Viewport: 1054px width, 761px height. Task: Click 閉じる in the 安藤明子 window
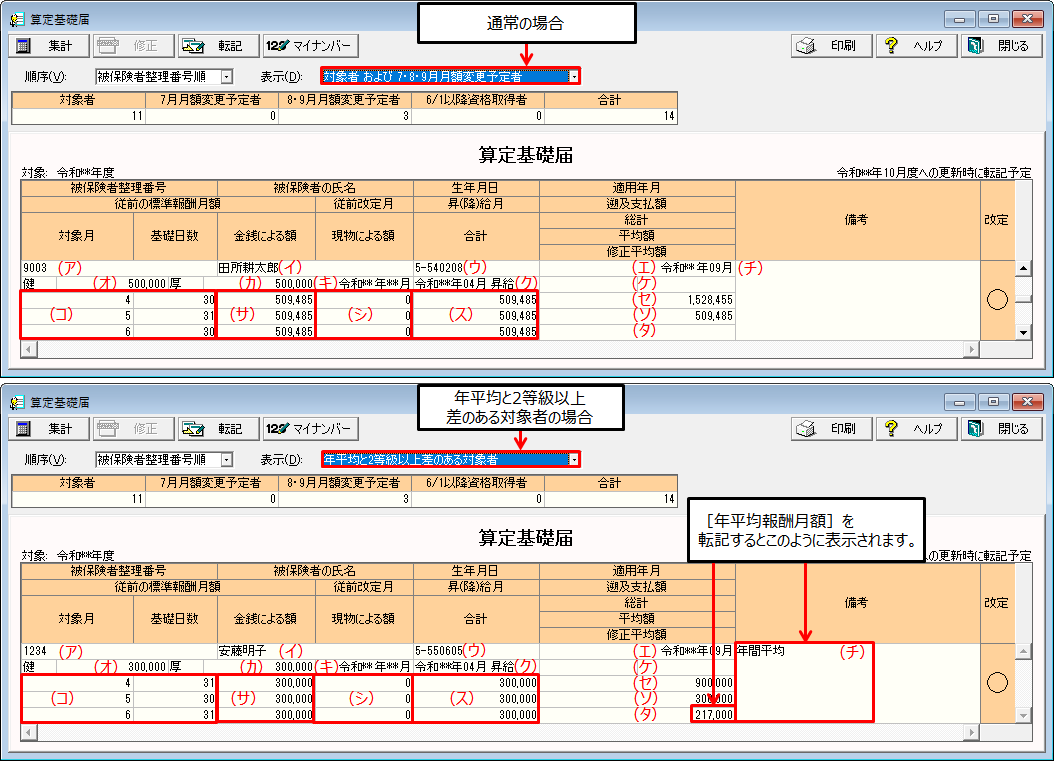1000,429
